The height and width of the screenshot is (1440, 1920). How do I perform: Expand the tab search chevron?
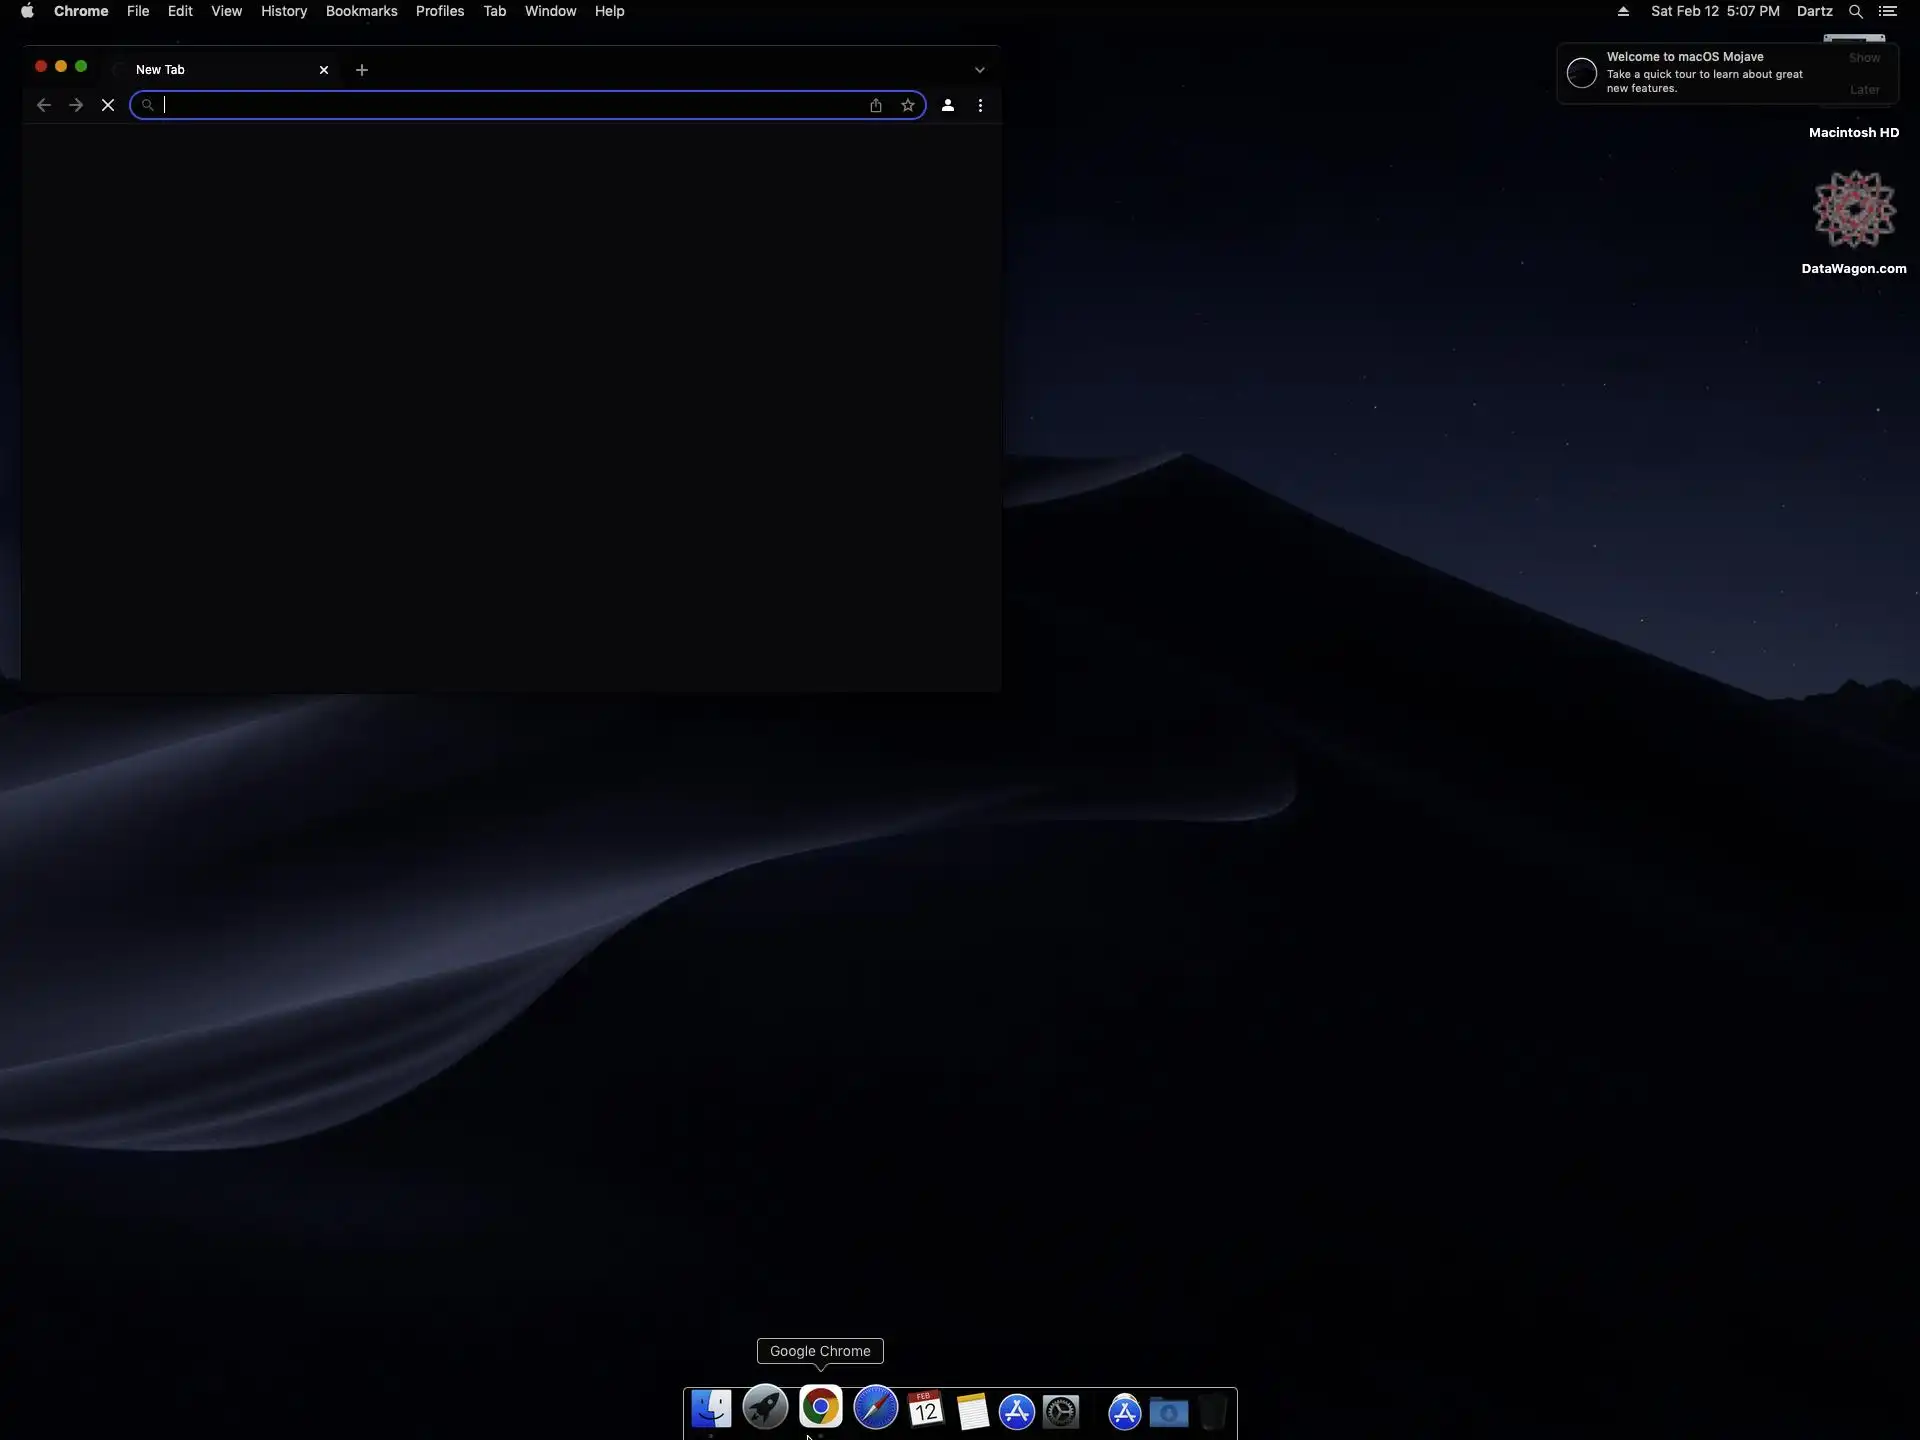coord(980,70)
